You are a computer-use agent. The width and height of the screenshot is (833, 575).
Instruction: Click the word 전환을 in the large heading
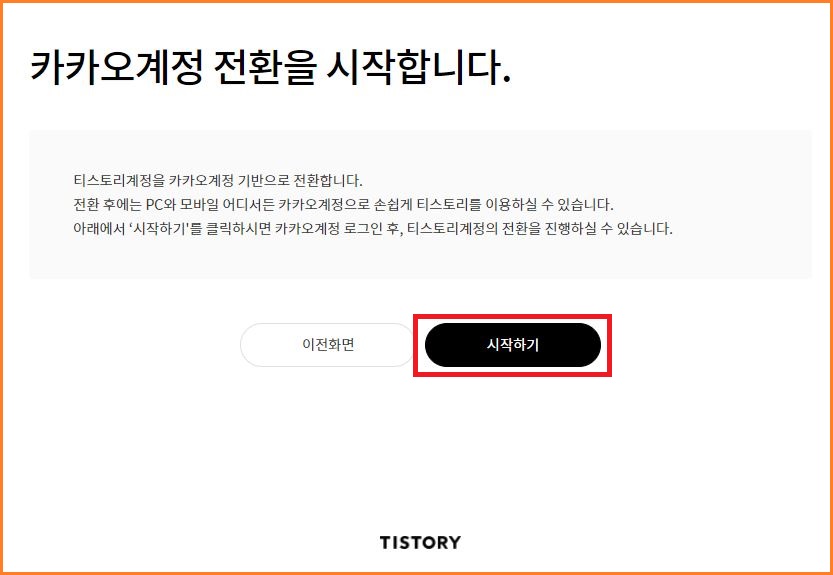coord(265,68)
